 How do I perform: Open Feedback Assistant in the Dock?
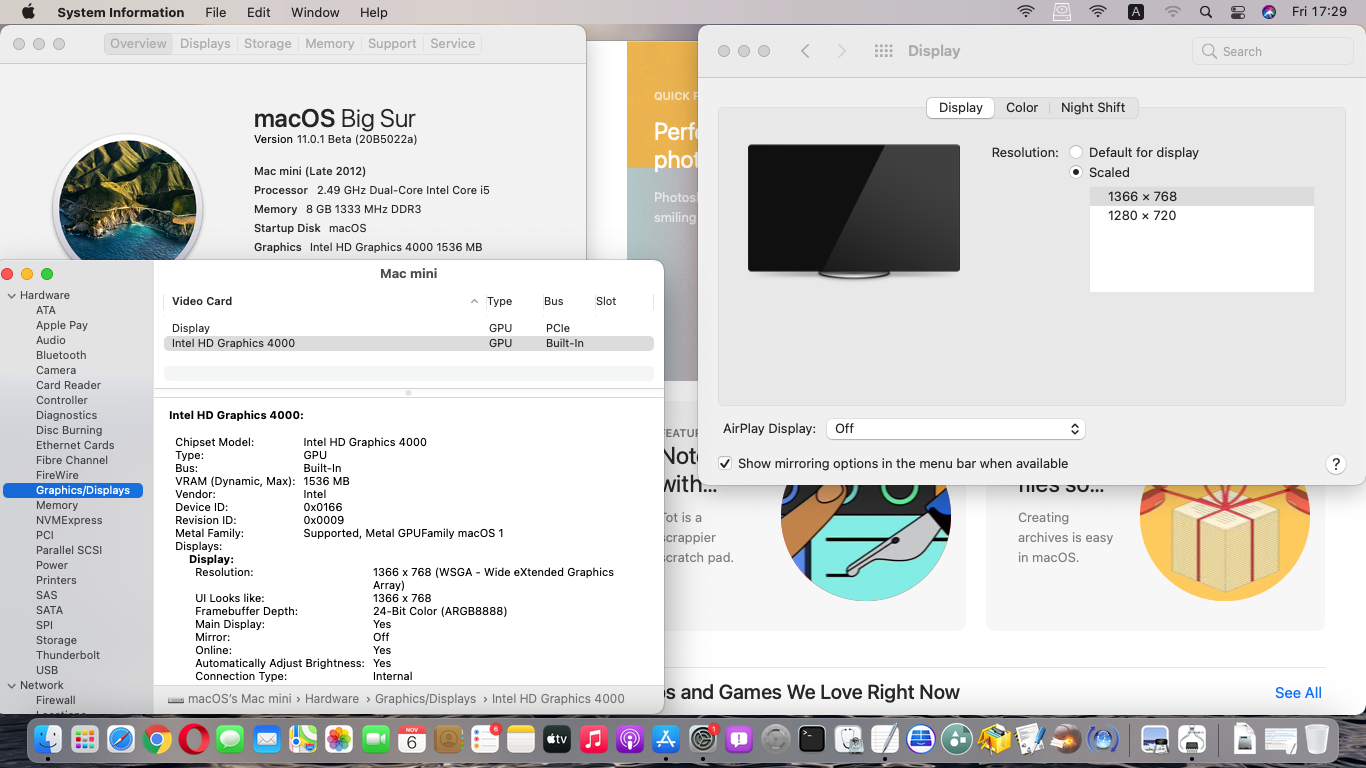click(x=739, y=740)
